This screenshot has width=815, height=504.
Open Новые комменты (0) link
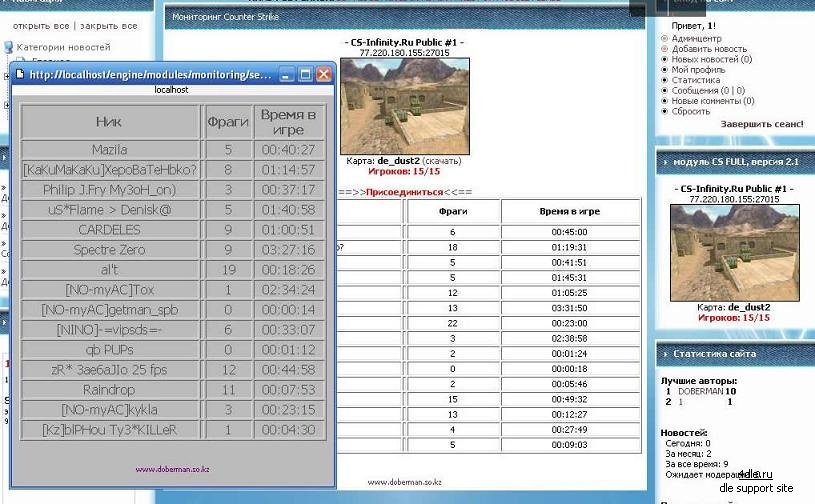pyautogui.click(x=713, y=101)
